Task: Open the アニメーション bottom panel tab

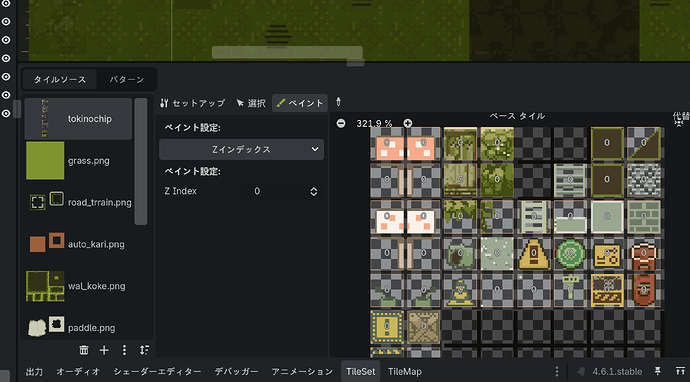Action: point(302,372)
